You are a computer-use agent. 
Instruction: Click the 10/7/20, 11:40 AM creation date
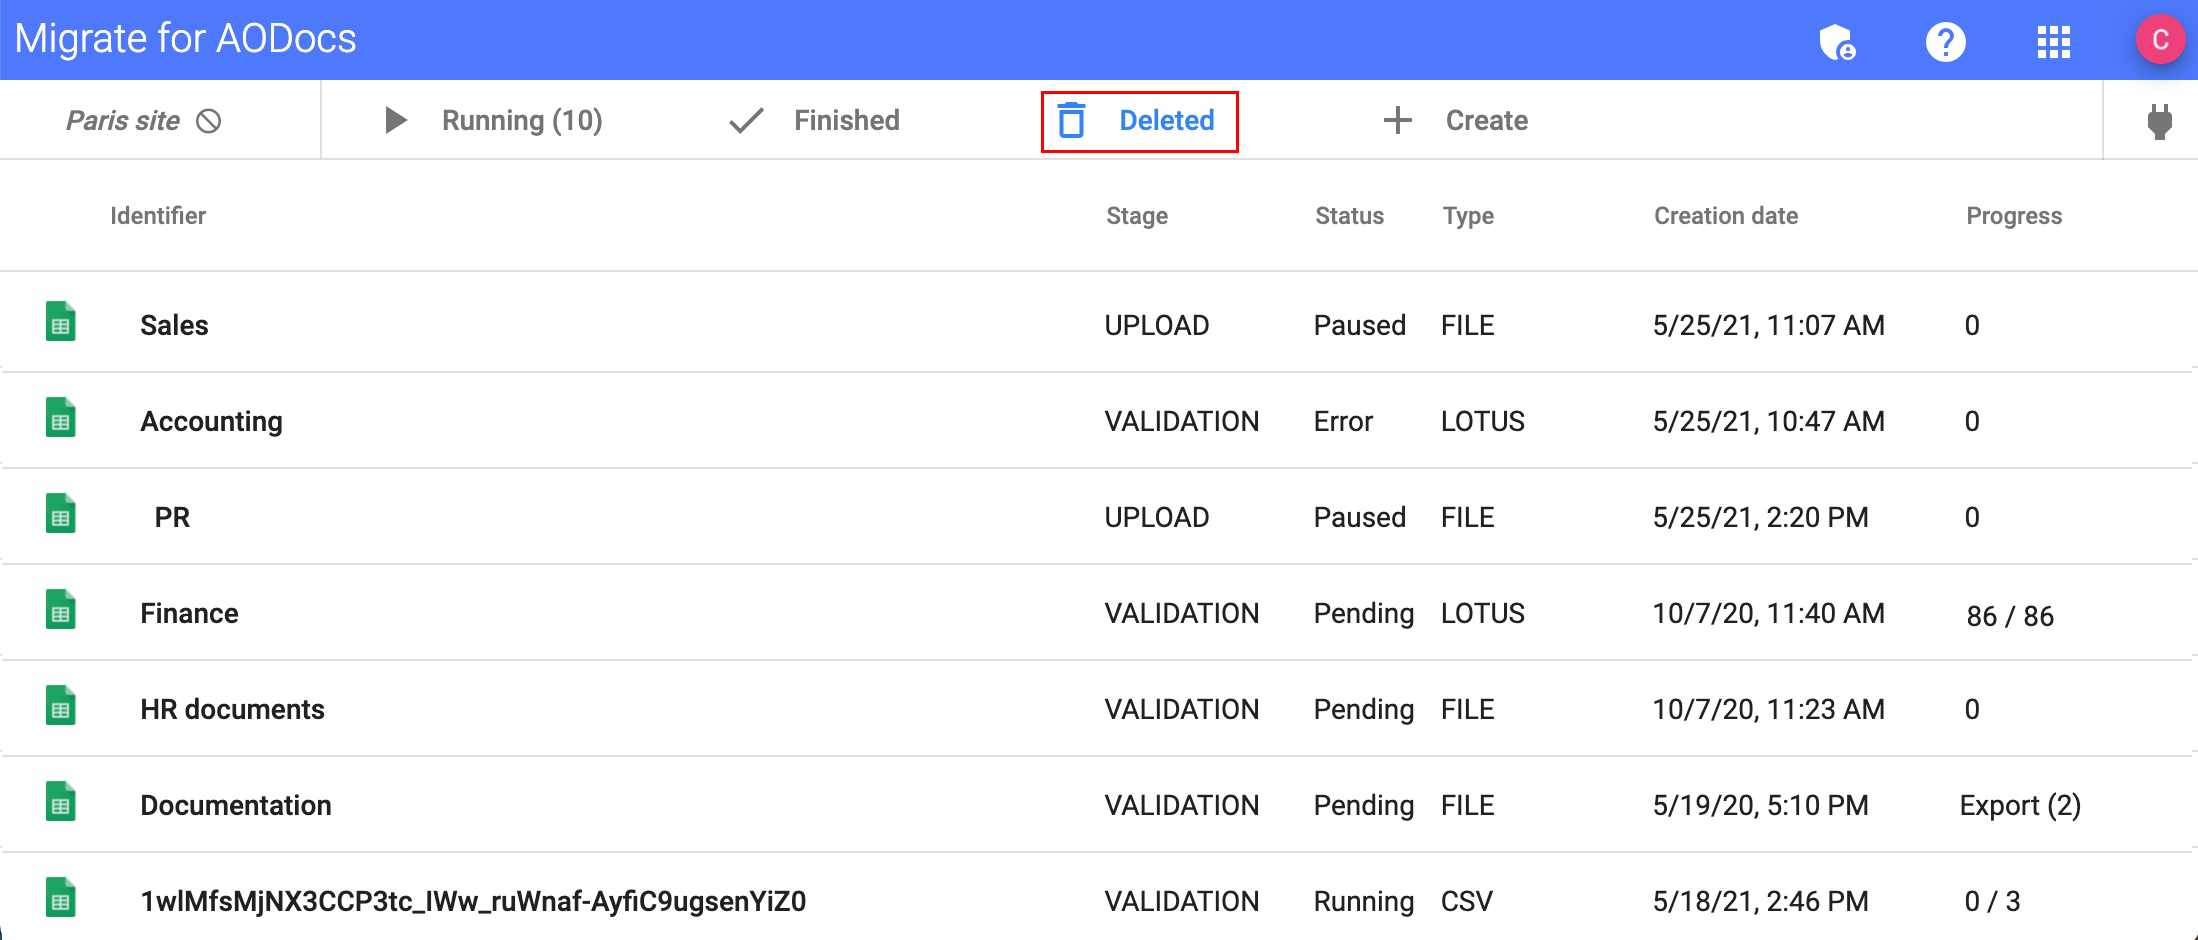[x=1768, y=614]
